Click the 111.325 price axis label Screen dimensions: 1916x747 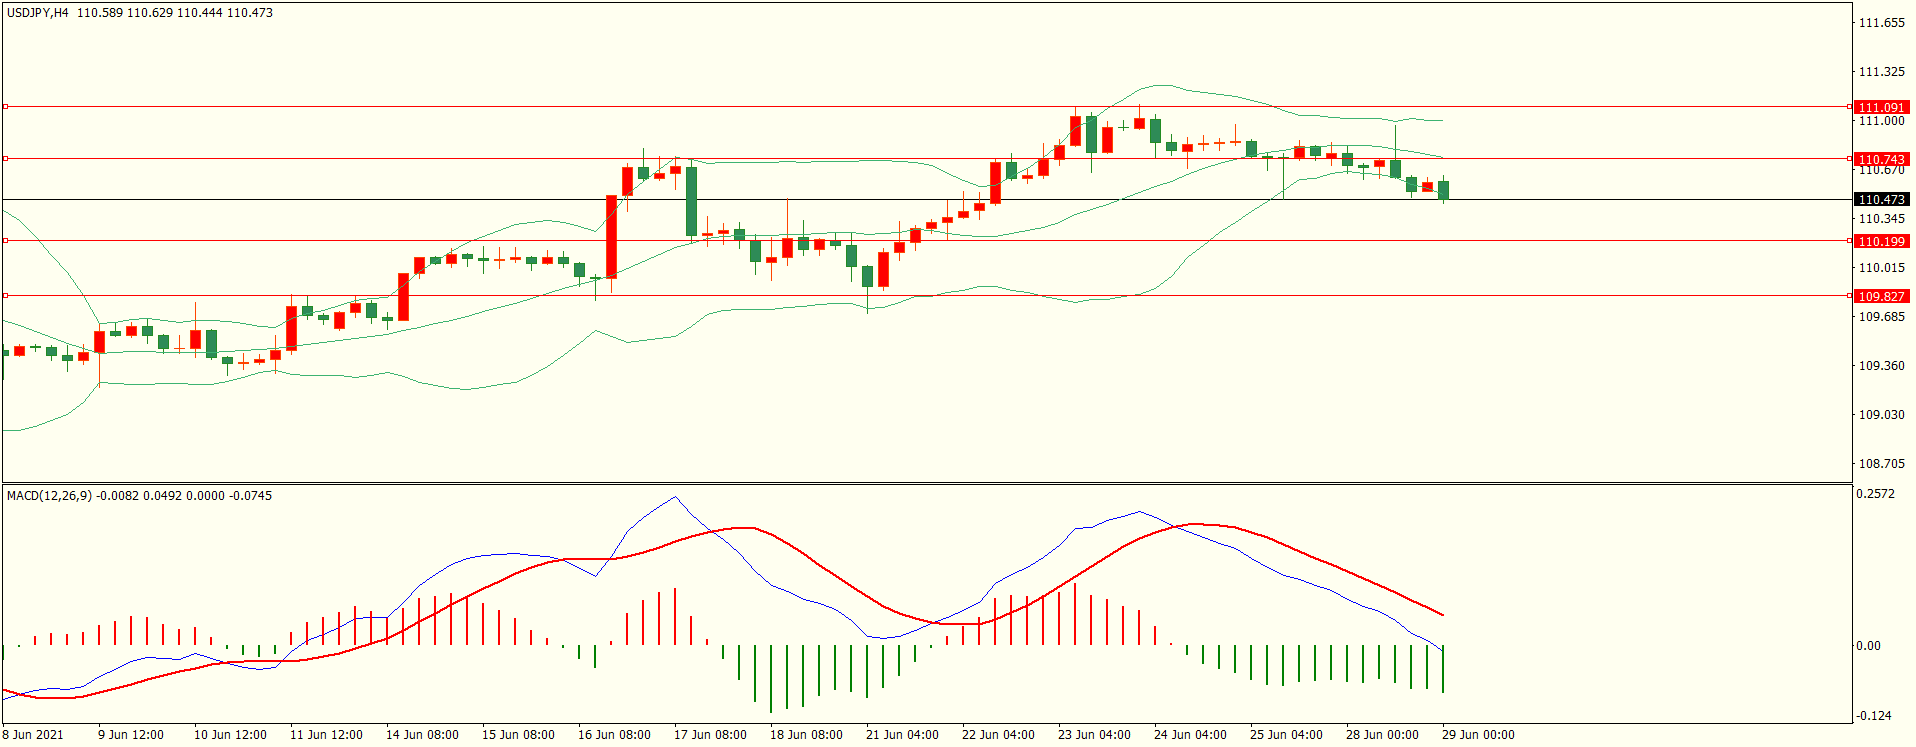[x=1881, y=72]
